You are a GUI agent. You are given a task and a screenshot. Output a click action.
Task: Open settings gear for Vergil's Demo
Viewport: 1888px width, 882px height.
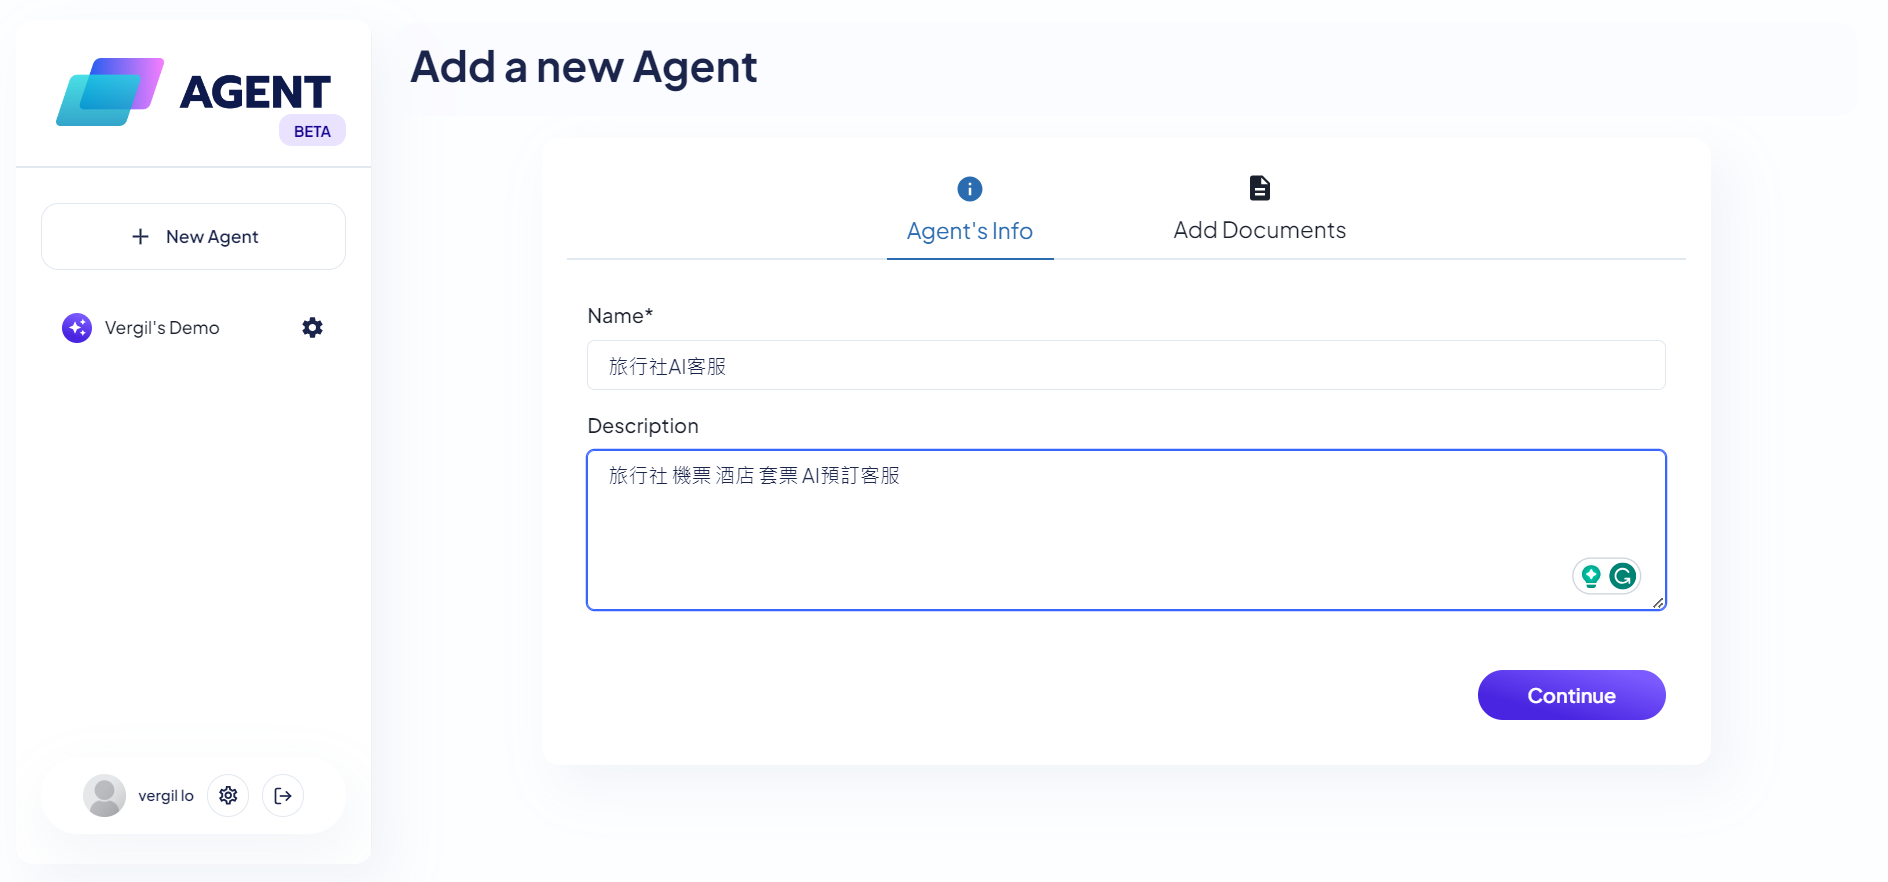point(312,327)
